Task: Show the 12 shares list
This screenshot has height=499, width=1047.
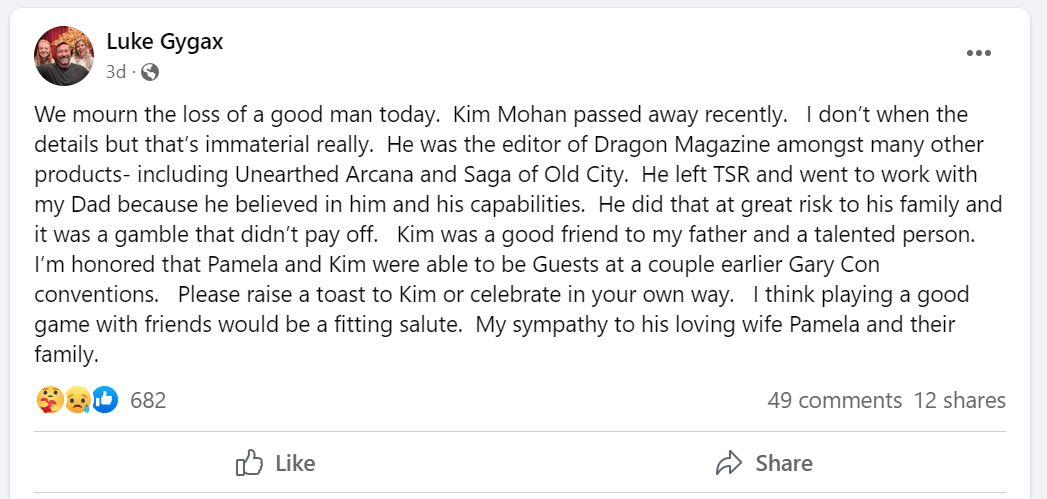Action: [959, 400]
